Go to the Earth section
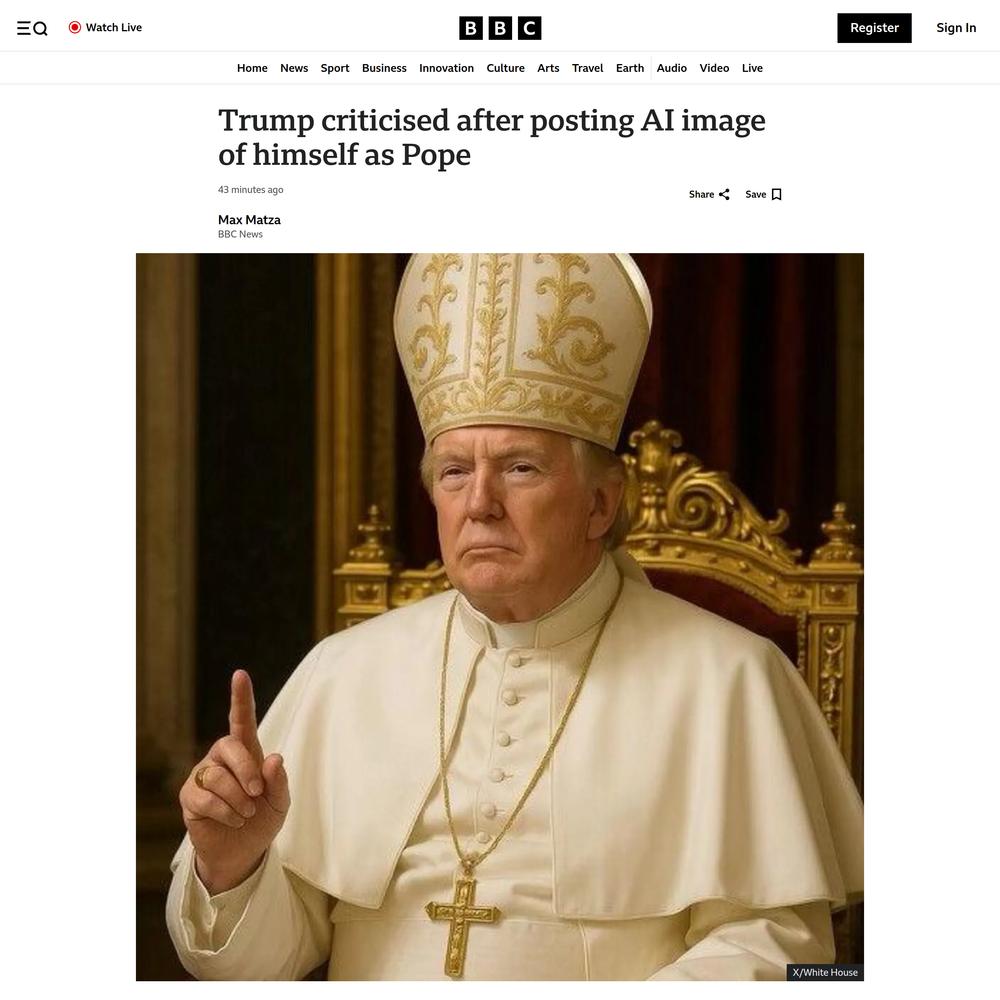The image size is (1000, 1000). tap(629, 68)
